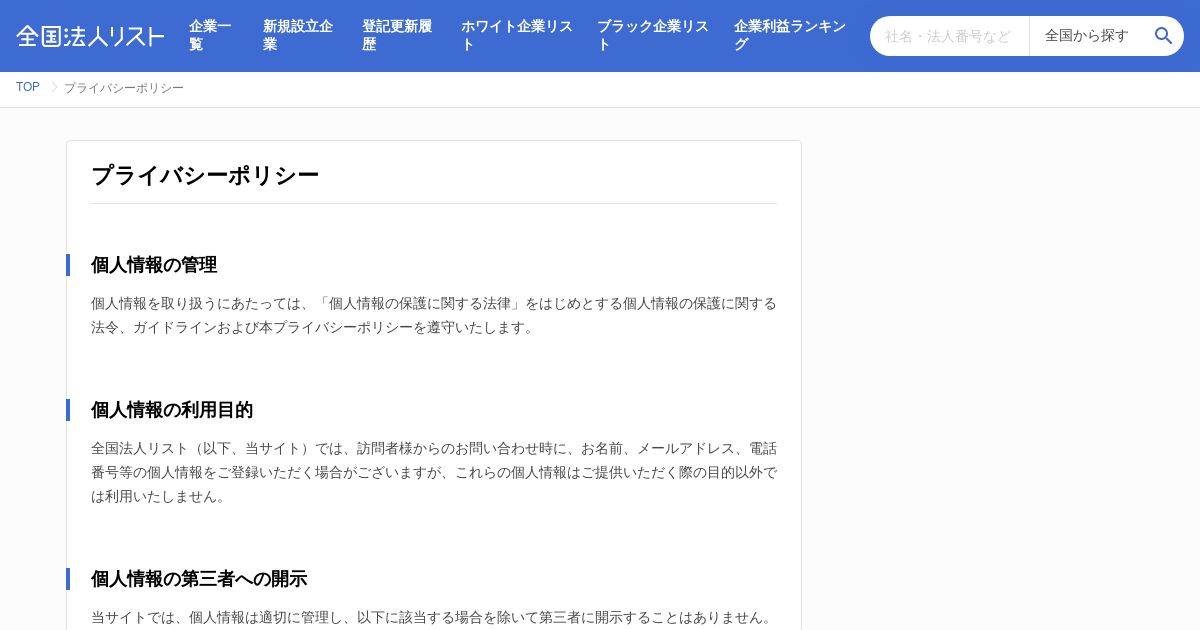Click the TOP breadcrumb link
The width and height of the screenshot is (1200, 630).
click(28, 87)
